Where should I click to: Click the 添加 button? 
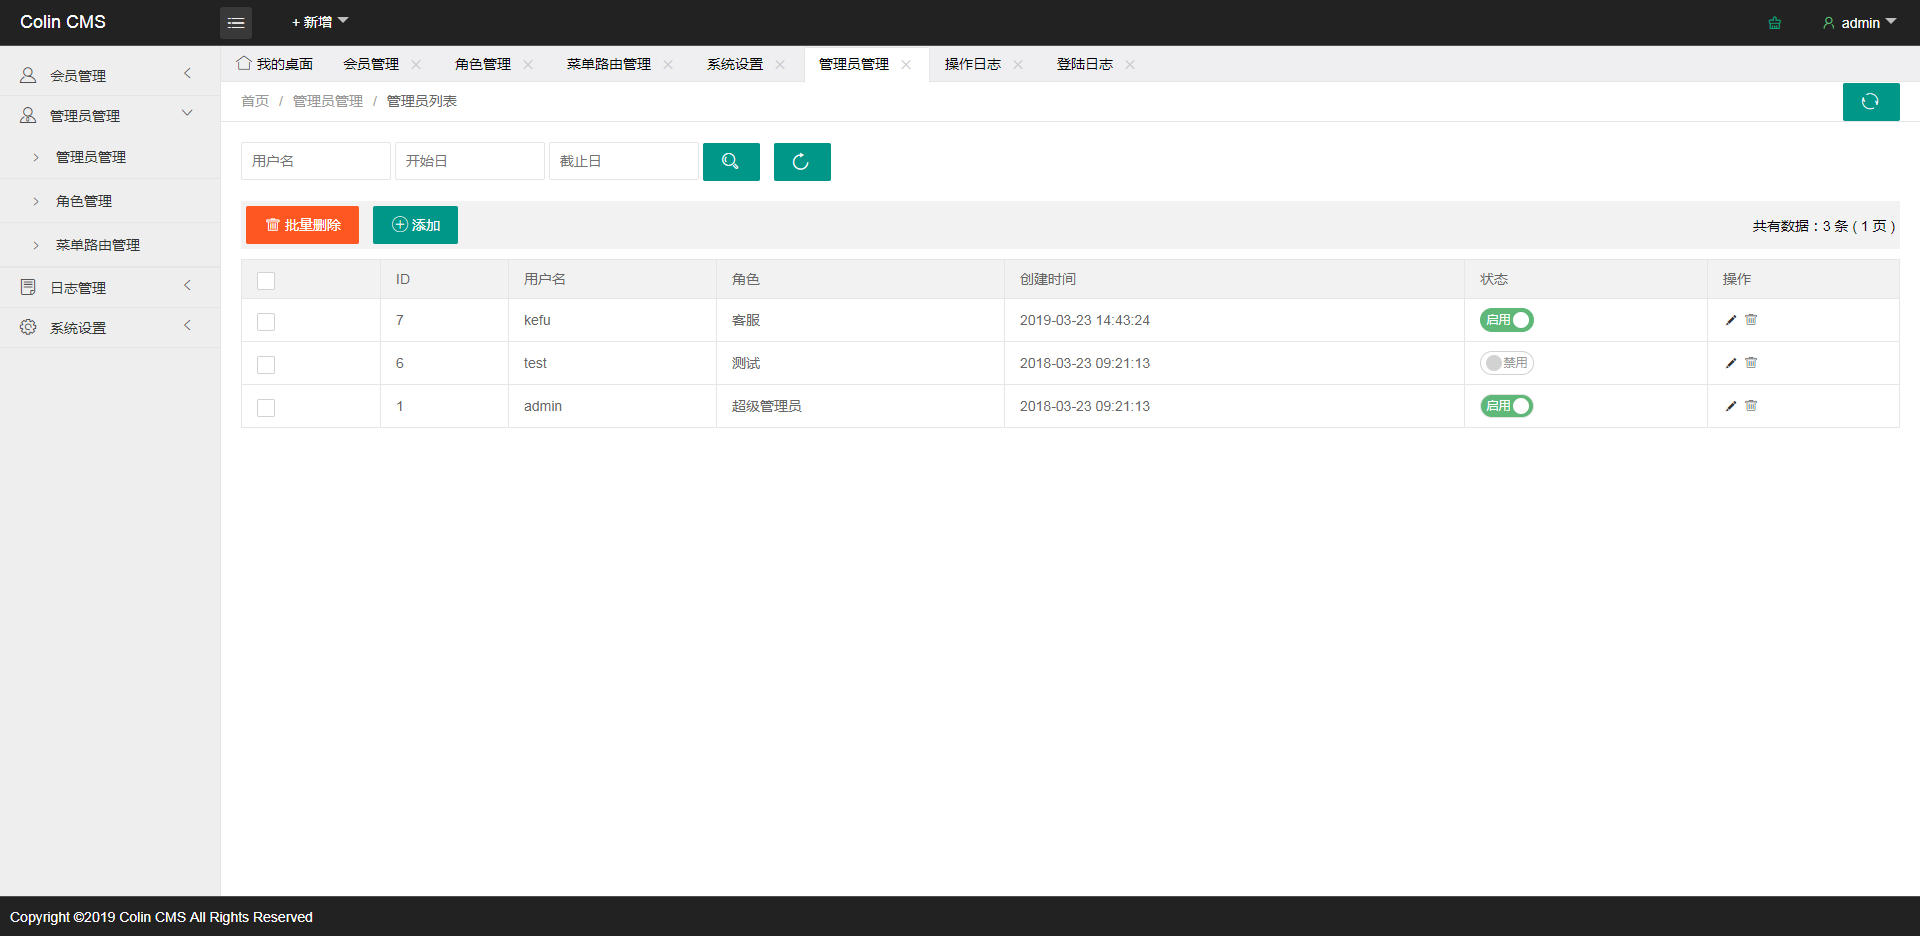coord(415,225)
